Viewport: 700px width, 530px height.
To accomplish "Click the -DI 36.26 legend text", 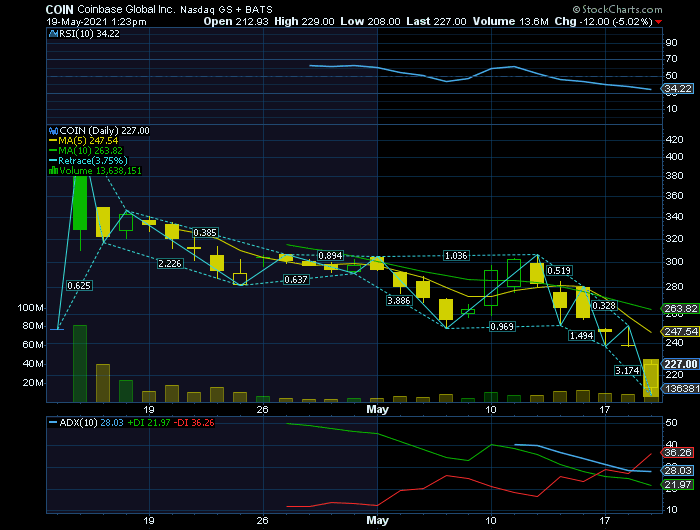I will [194, 422].
